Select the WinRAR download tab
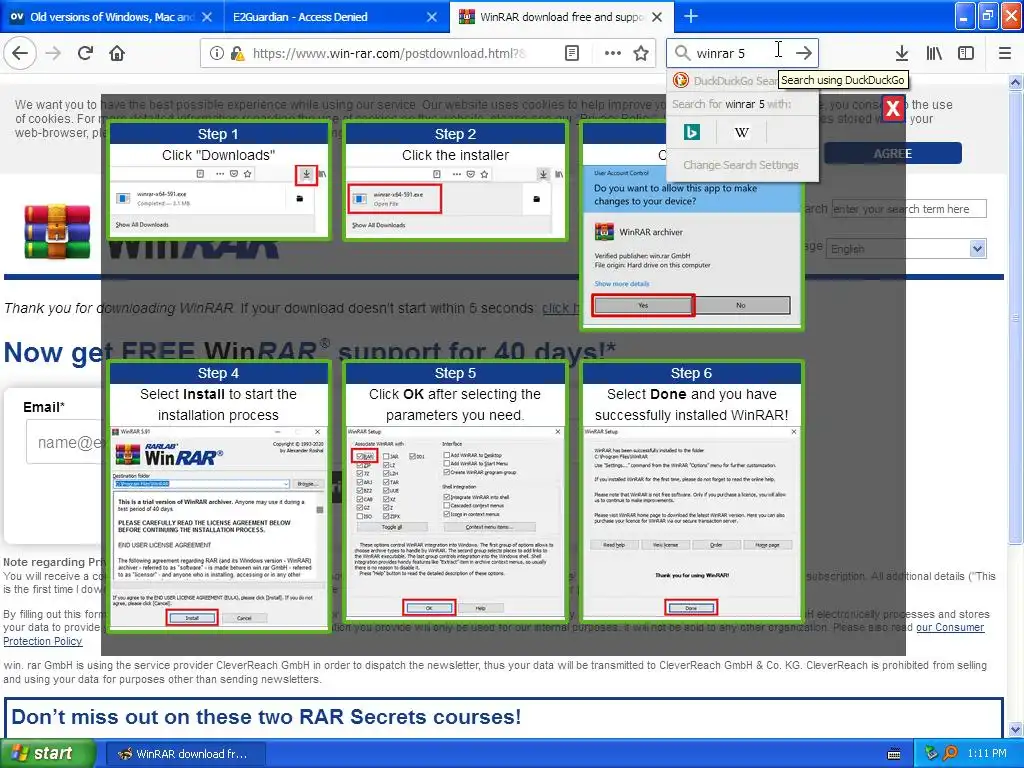The height and width of the screenshot is (768, 1024). tap(561, 17)
